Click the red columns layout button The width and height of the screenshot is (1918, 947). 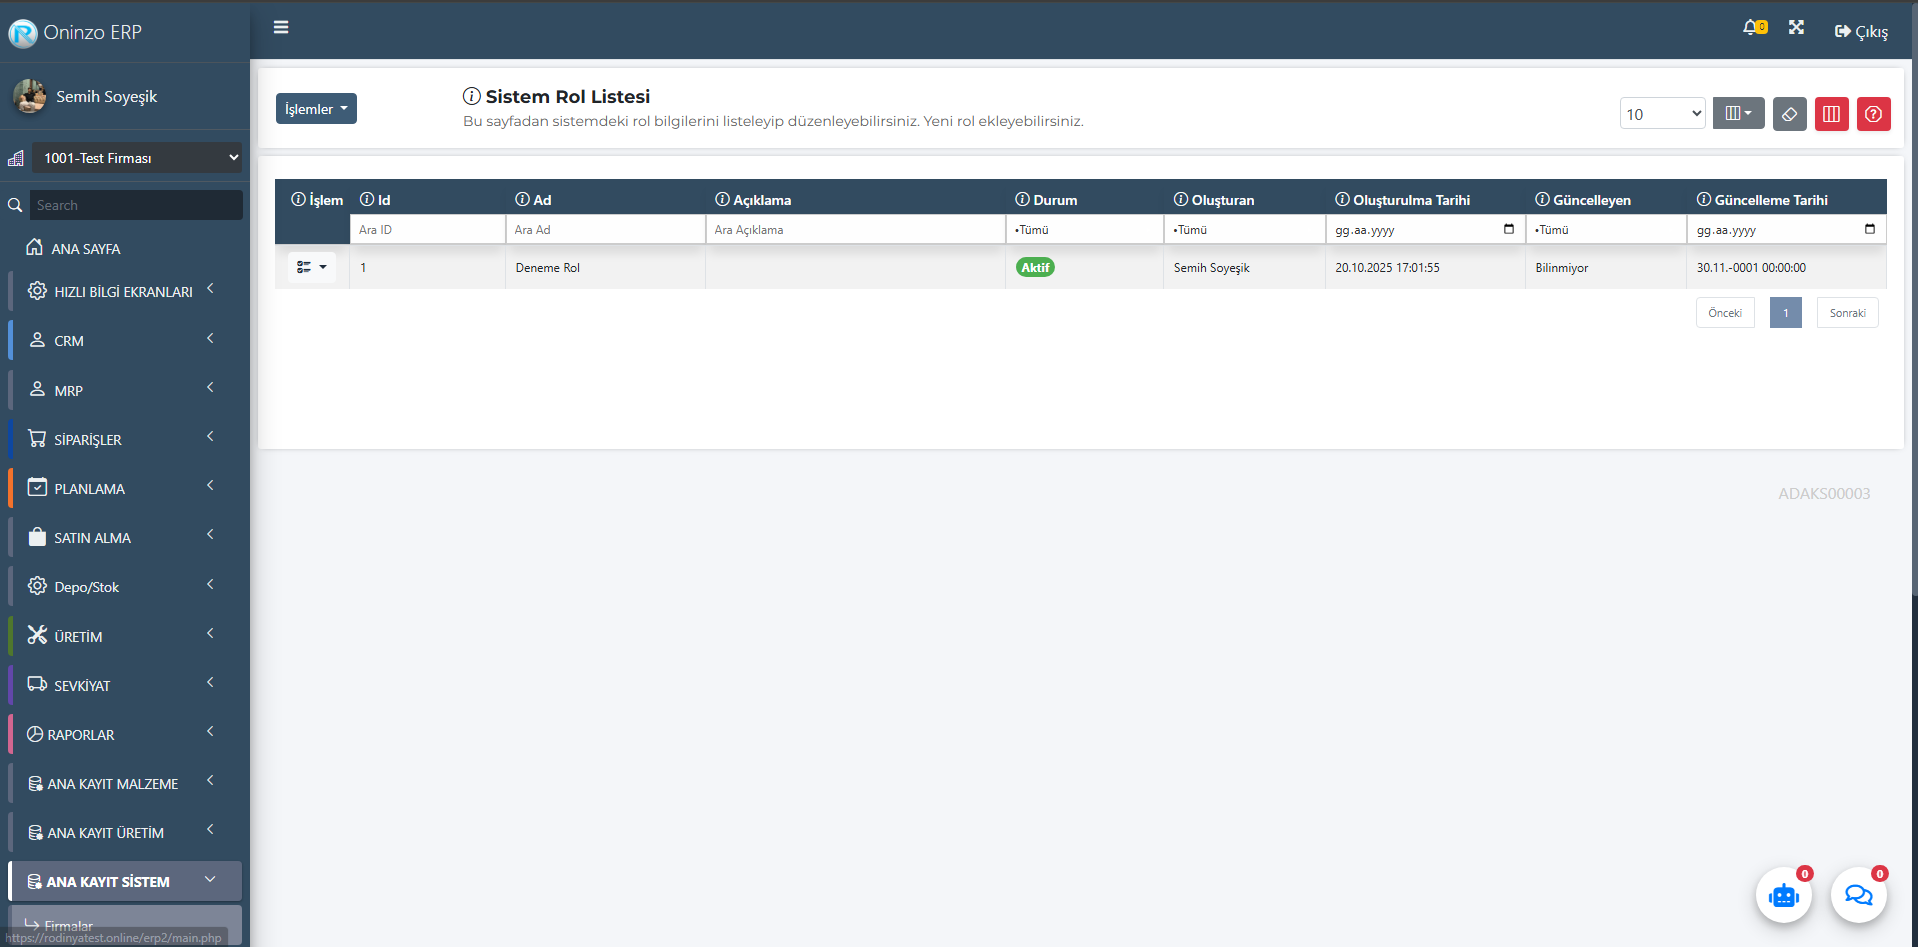point(1831,114)
